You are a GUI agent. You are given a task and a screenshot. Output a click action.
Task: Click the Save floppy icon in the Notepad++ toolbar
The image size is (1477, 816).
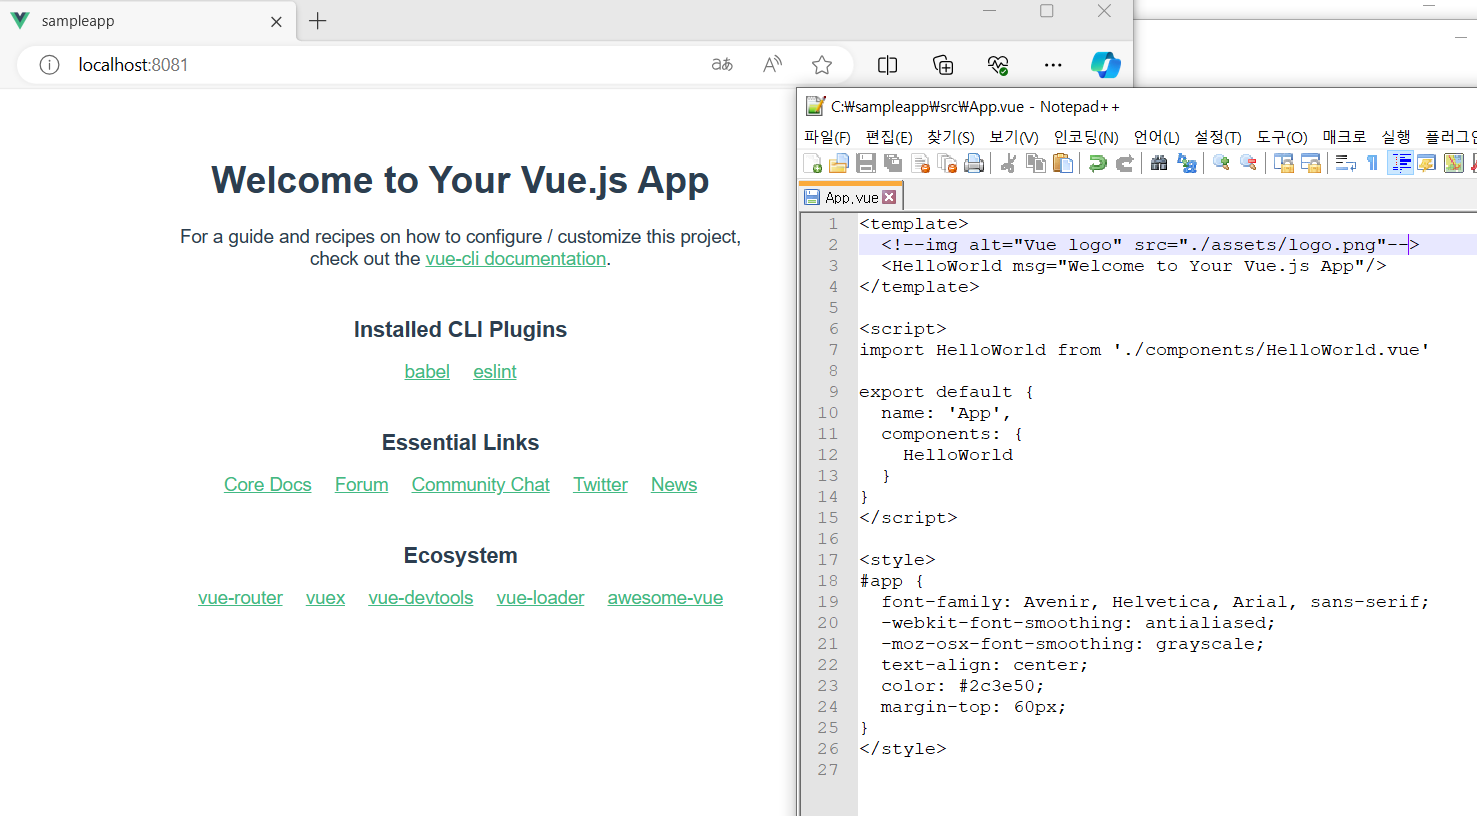[866, 163]
